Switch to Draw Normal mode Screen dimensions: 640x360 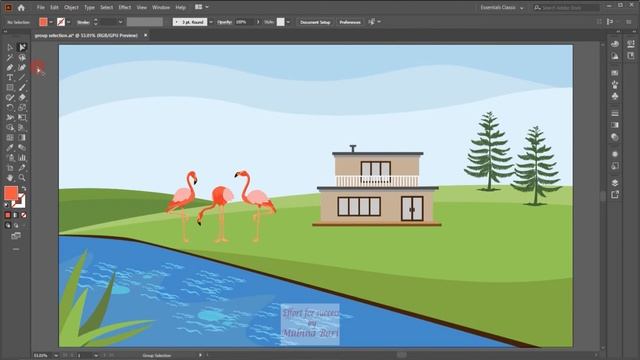(x=8, y=225)
